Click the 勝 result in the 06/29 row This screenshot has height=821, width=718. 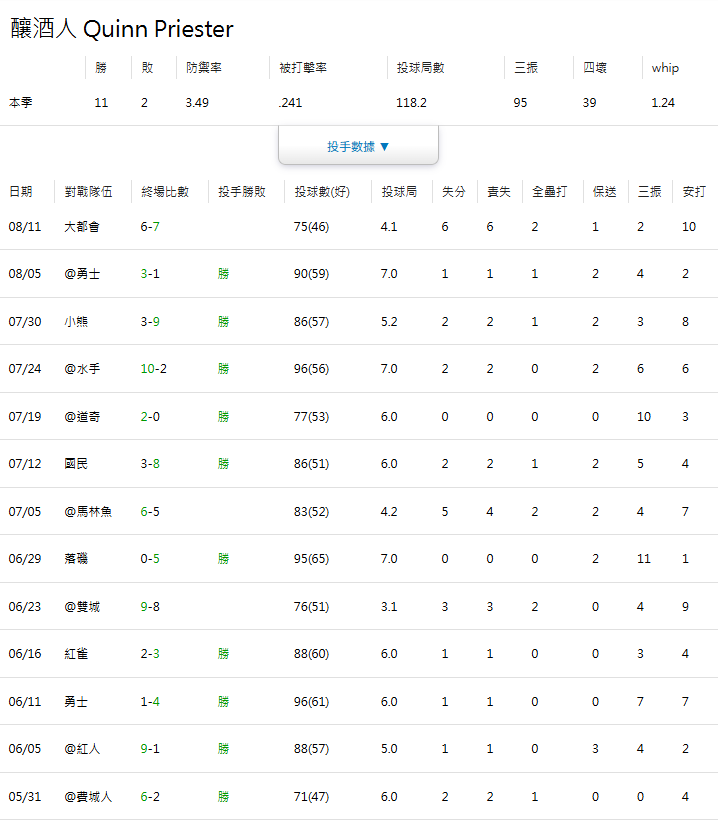(x=224, y=559)
